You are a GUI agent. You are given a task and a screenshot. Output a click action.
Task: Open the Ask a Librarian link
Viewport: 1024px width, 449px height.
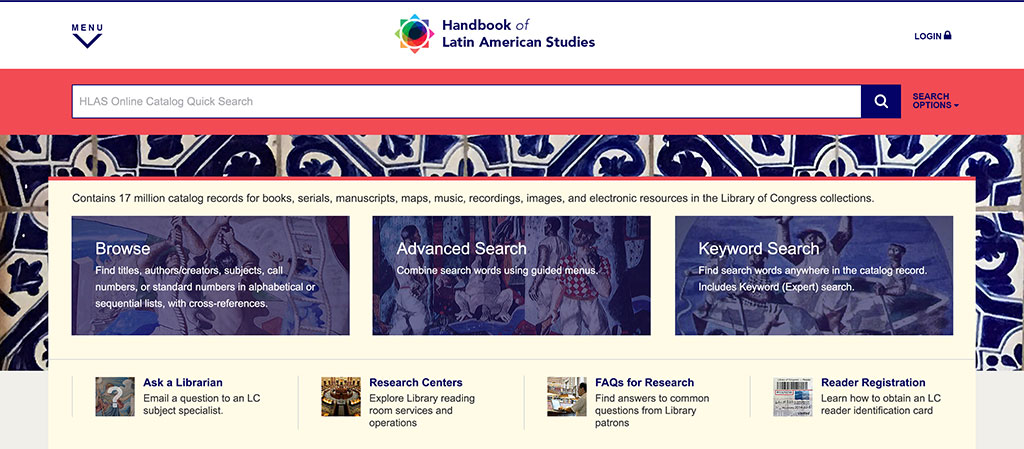point(183,382)
